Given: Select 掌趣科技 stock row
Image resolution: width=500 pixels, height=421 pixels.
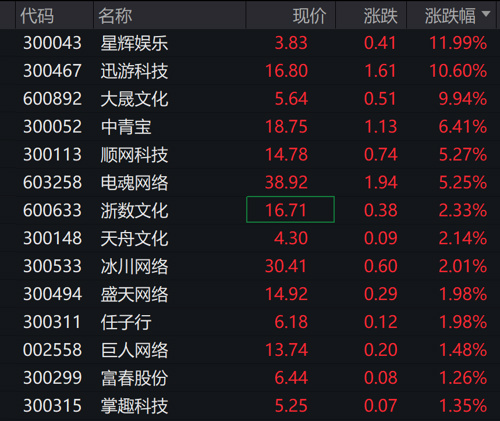Looking at the screenshot, I should (250, 406).
